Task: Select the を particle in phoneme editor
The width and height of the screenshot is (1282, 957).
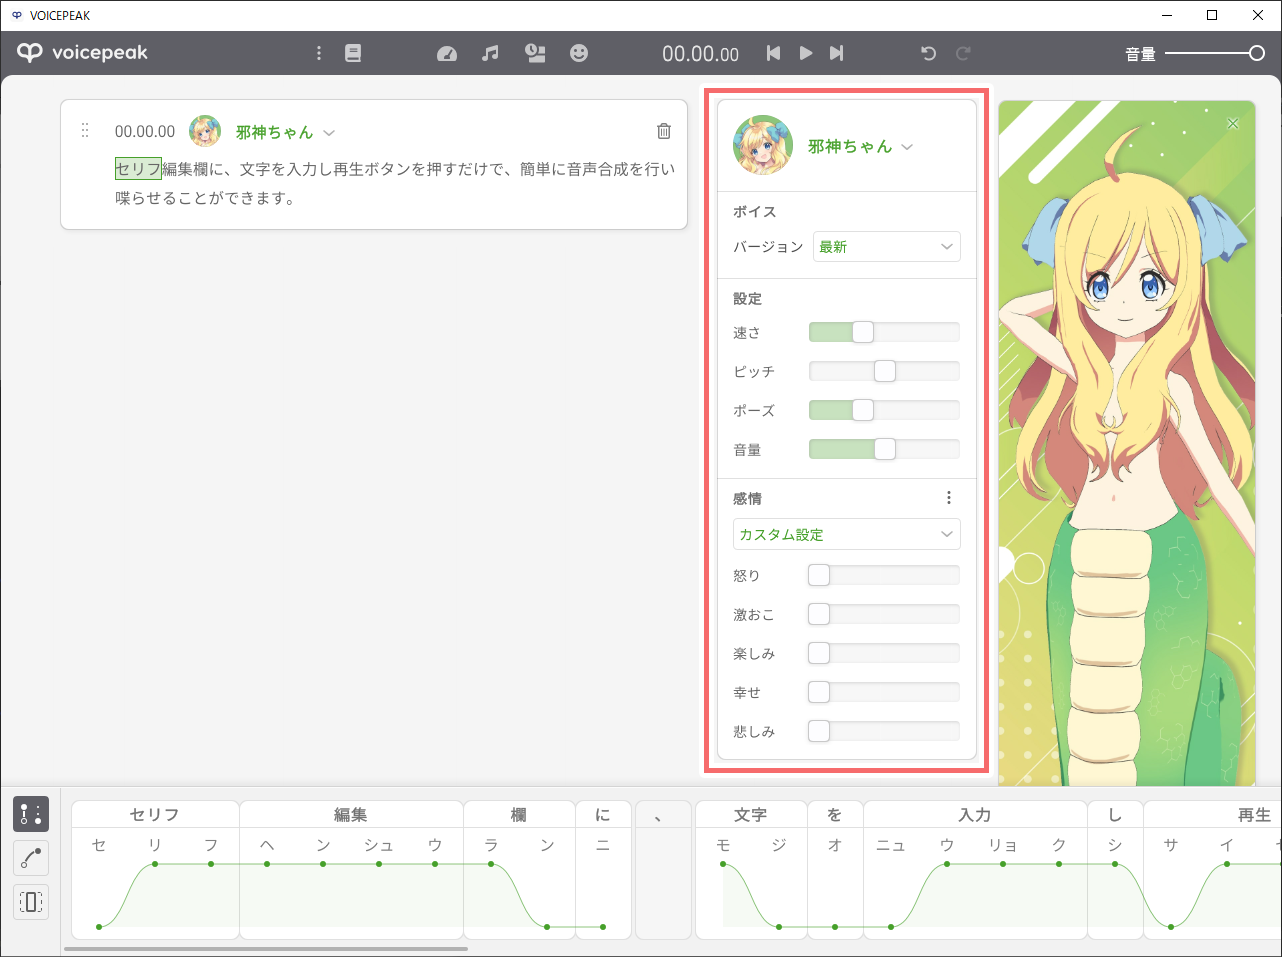Action: [x=835, y=814]
